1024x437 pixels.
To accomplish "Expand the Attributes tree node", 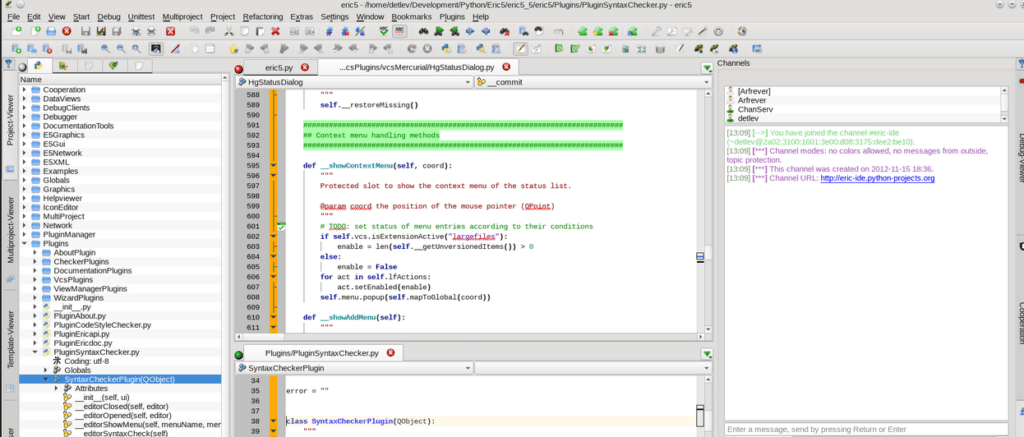I will coord(56,388).
